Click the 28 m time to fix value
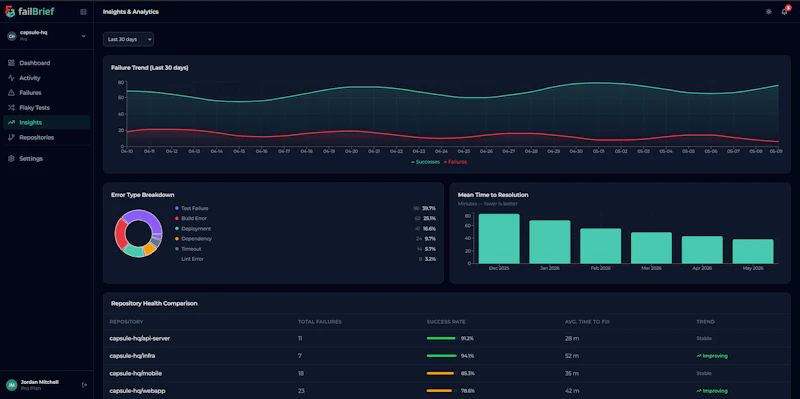The height and width of the screenshot is (399, 800). pyautogui.click(x=571, y=338)
